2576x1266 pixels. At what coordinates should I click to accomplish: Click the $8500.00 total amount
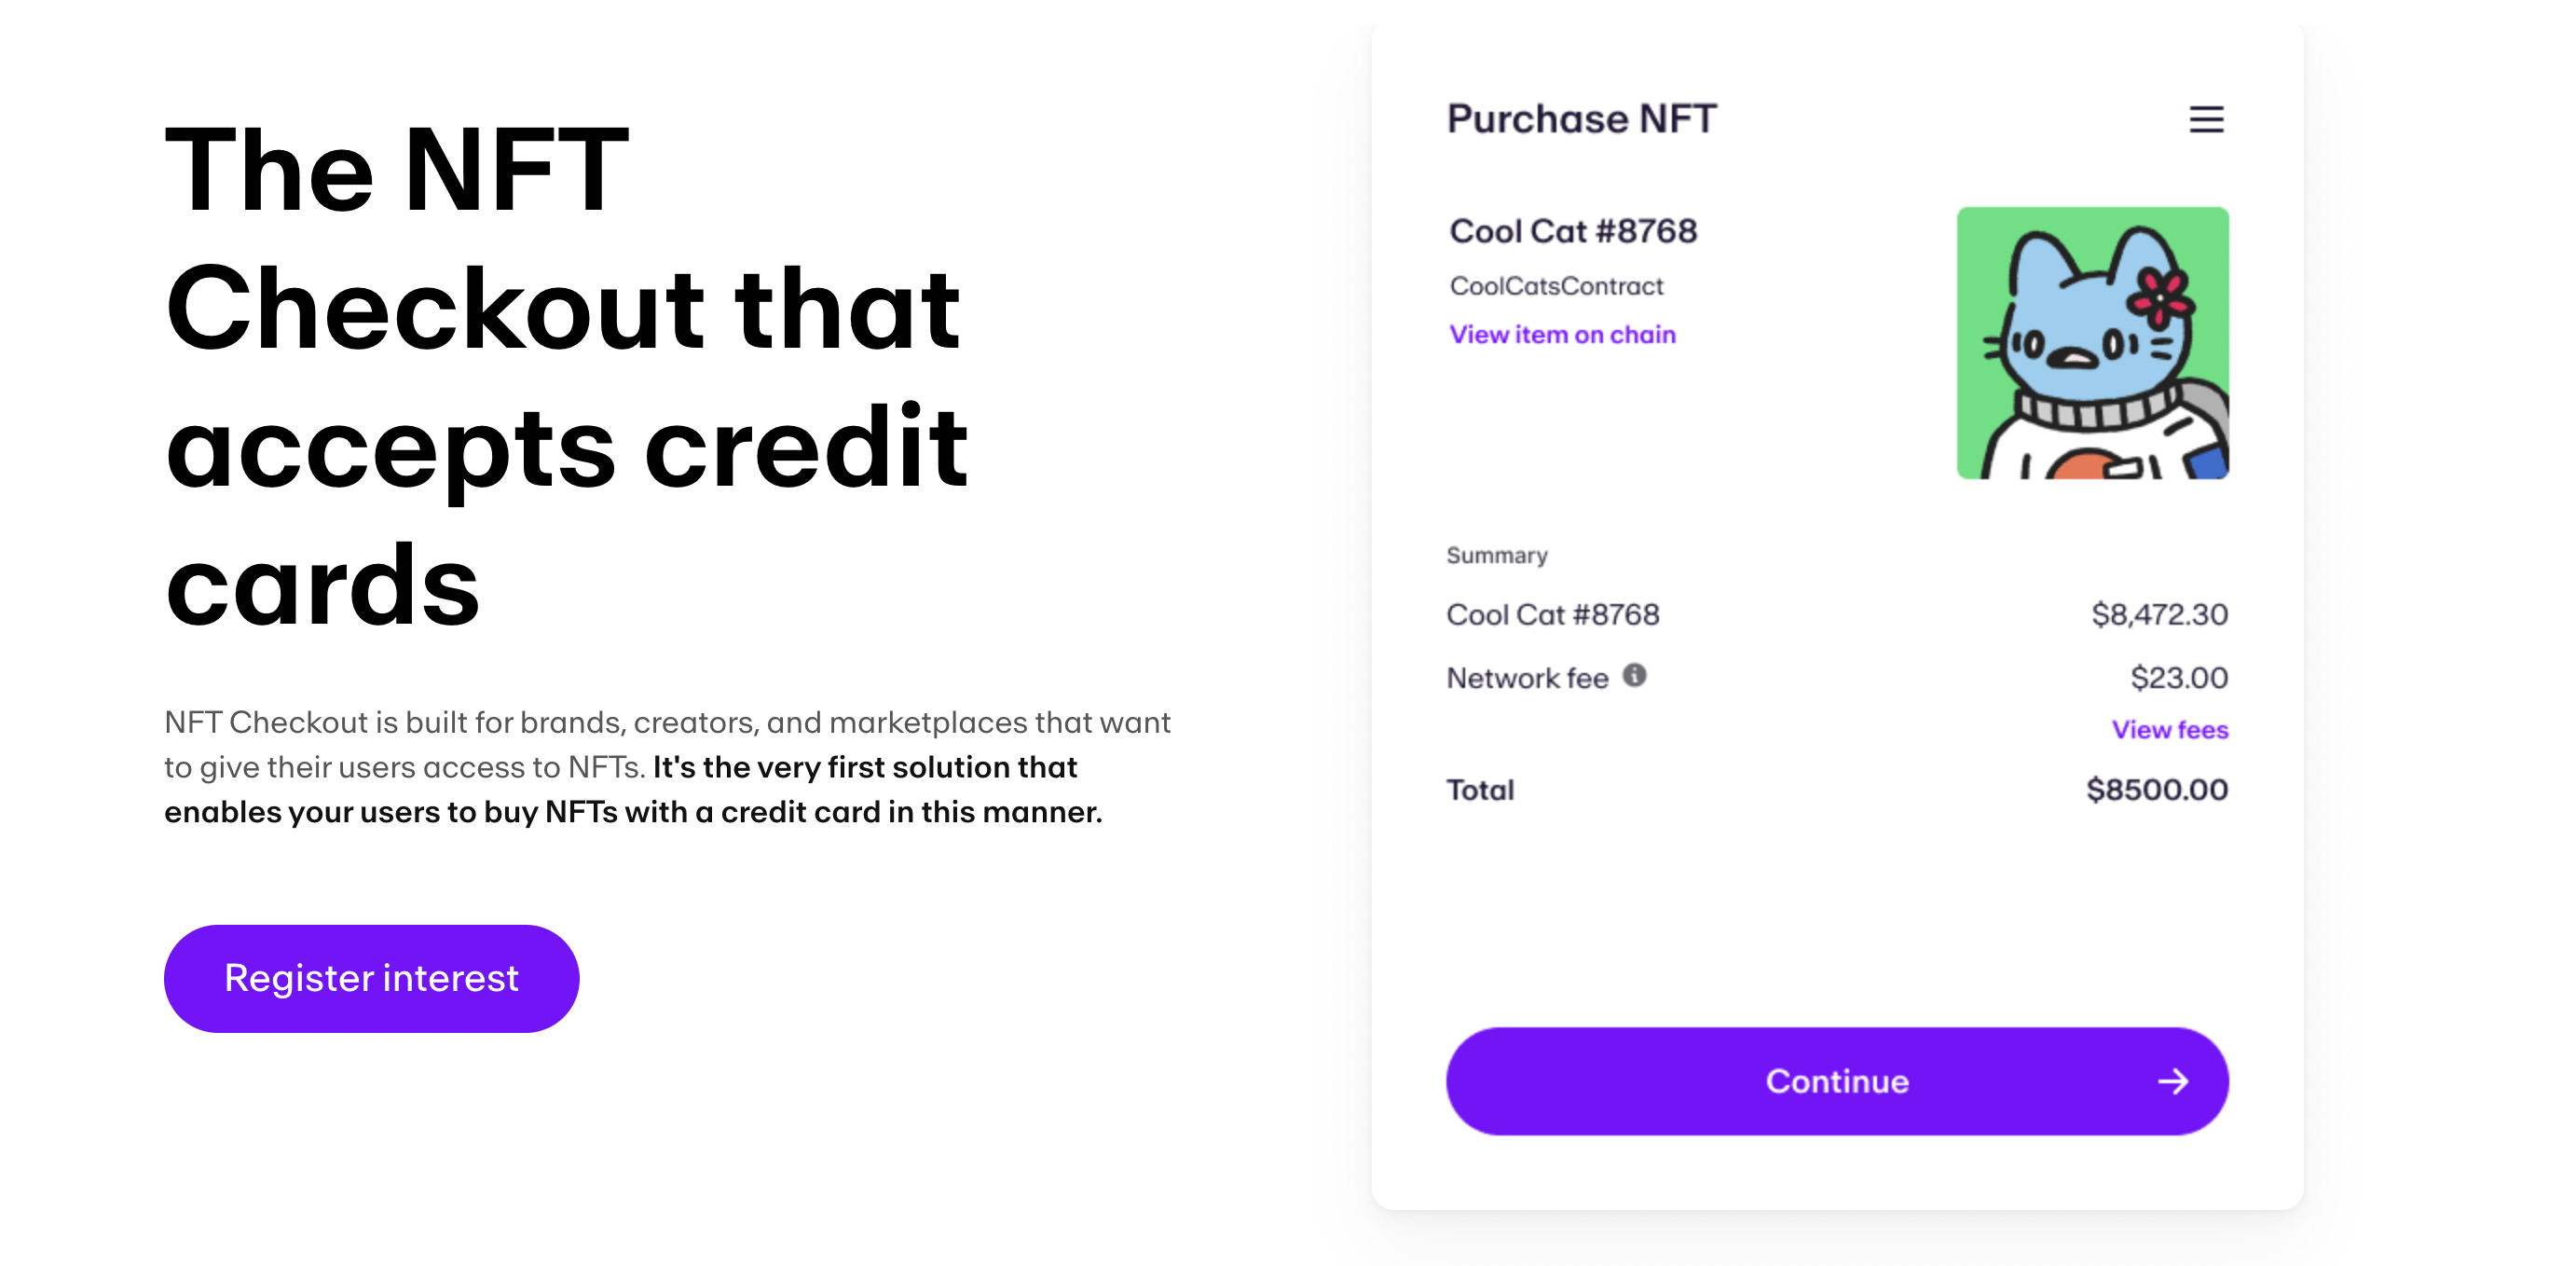pos(2156,790)
